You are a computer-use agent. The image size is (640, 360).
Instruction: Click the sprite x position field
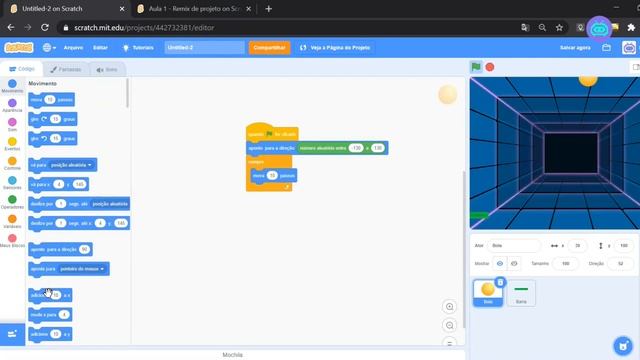pos(578,246)
